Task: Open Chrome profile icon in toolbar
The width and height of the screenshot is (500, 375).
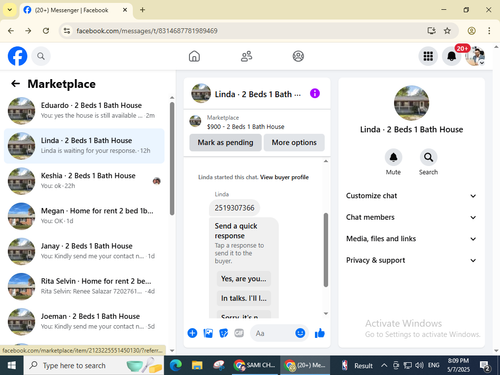Action: tap(471, 31)
